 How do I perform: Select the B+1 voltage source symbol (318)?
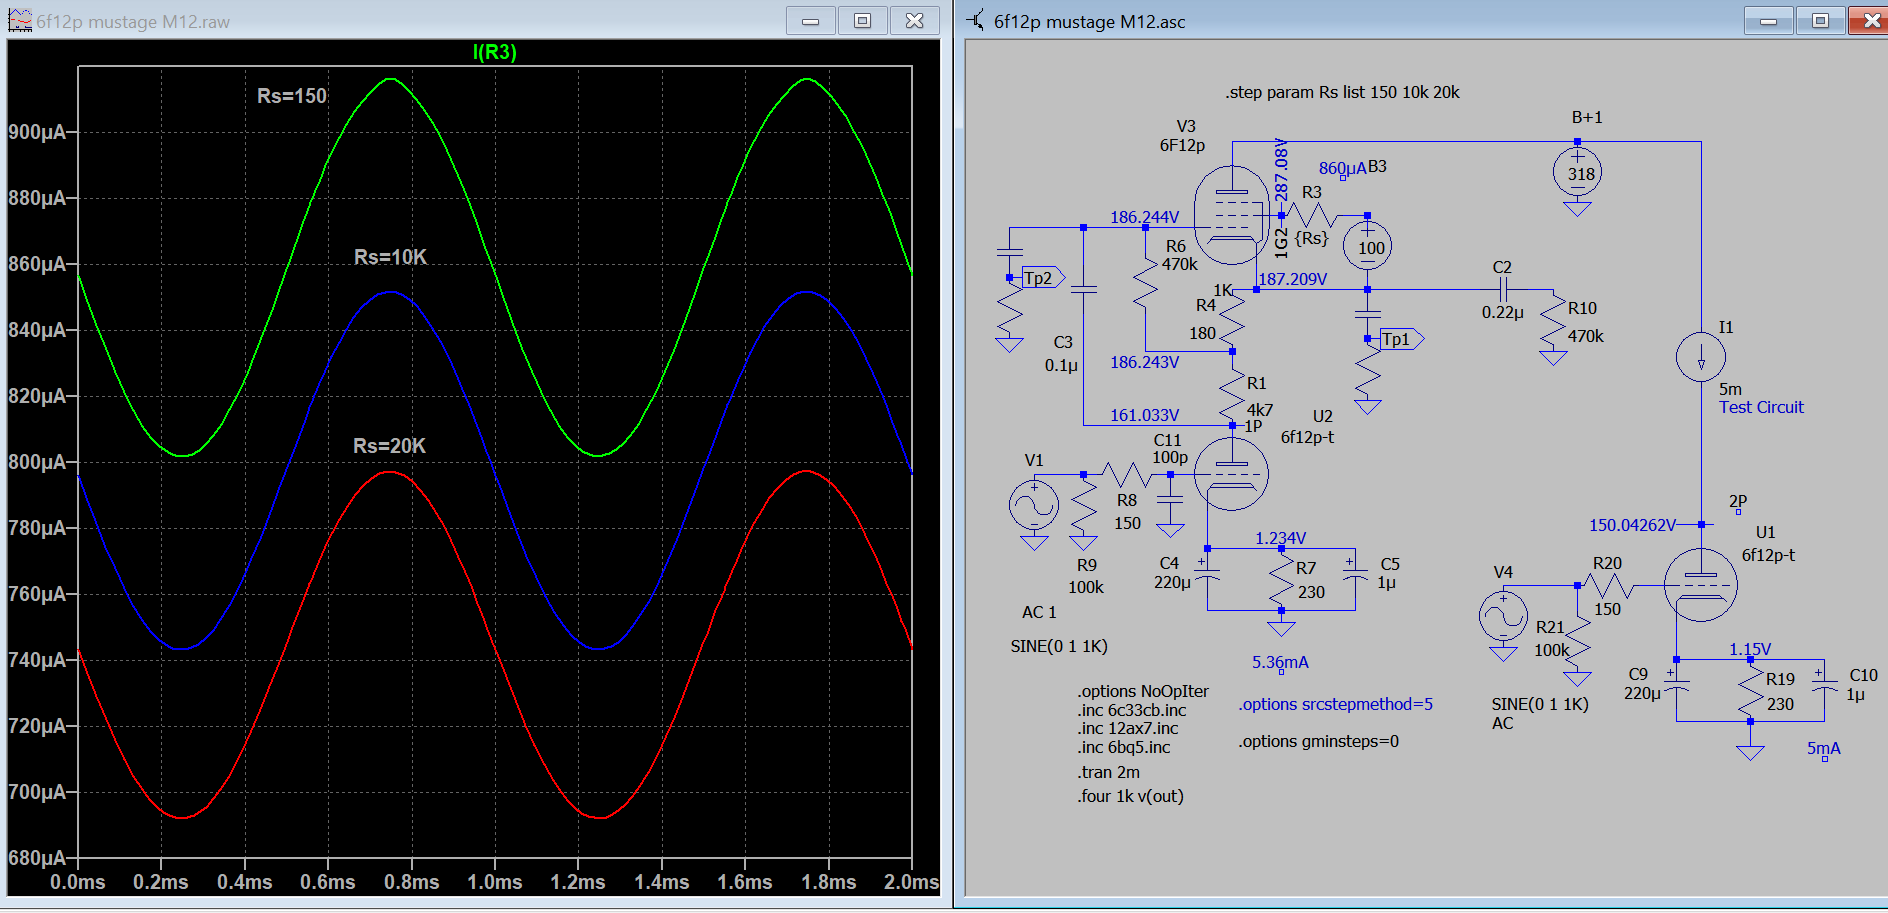tap(1577, 174)
